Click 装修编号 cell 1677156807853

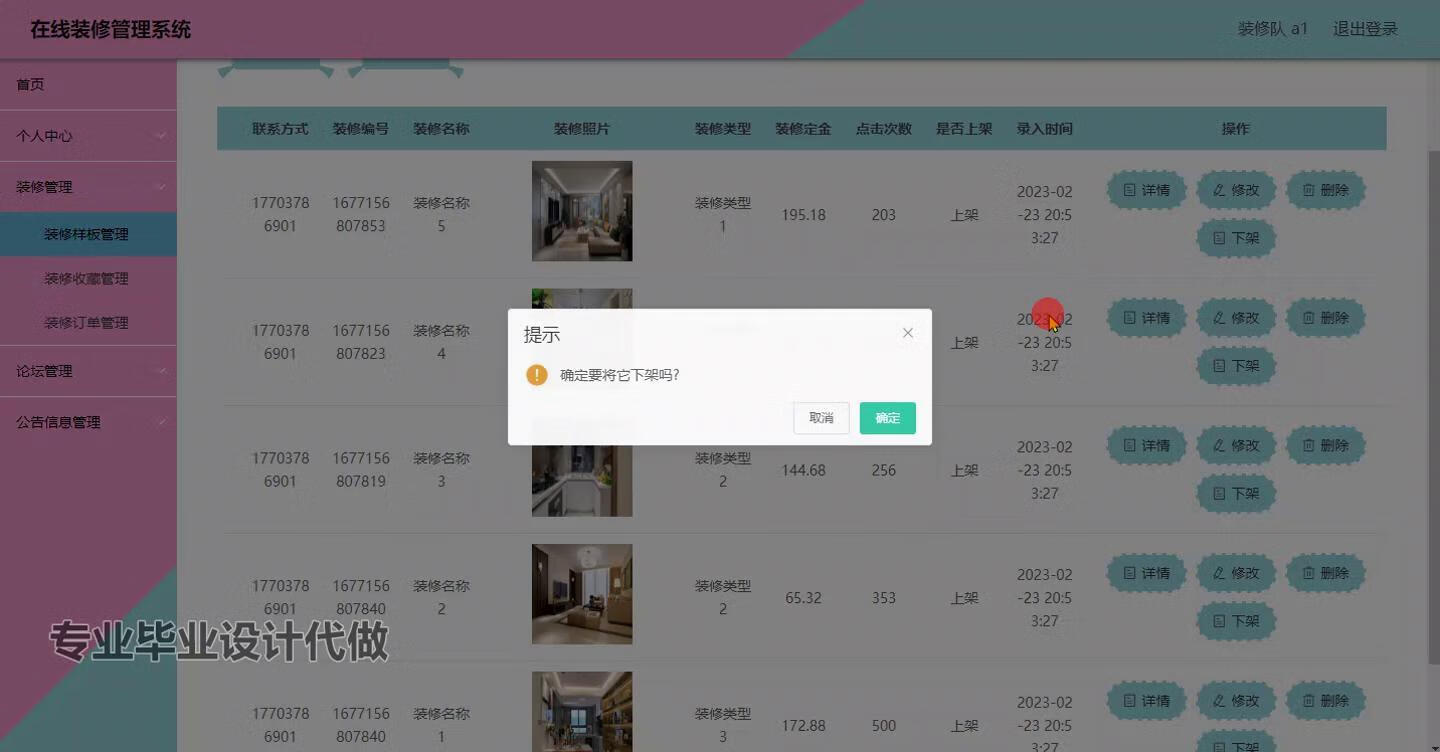361,214
